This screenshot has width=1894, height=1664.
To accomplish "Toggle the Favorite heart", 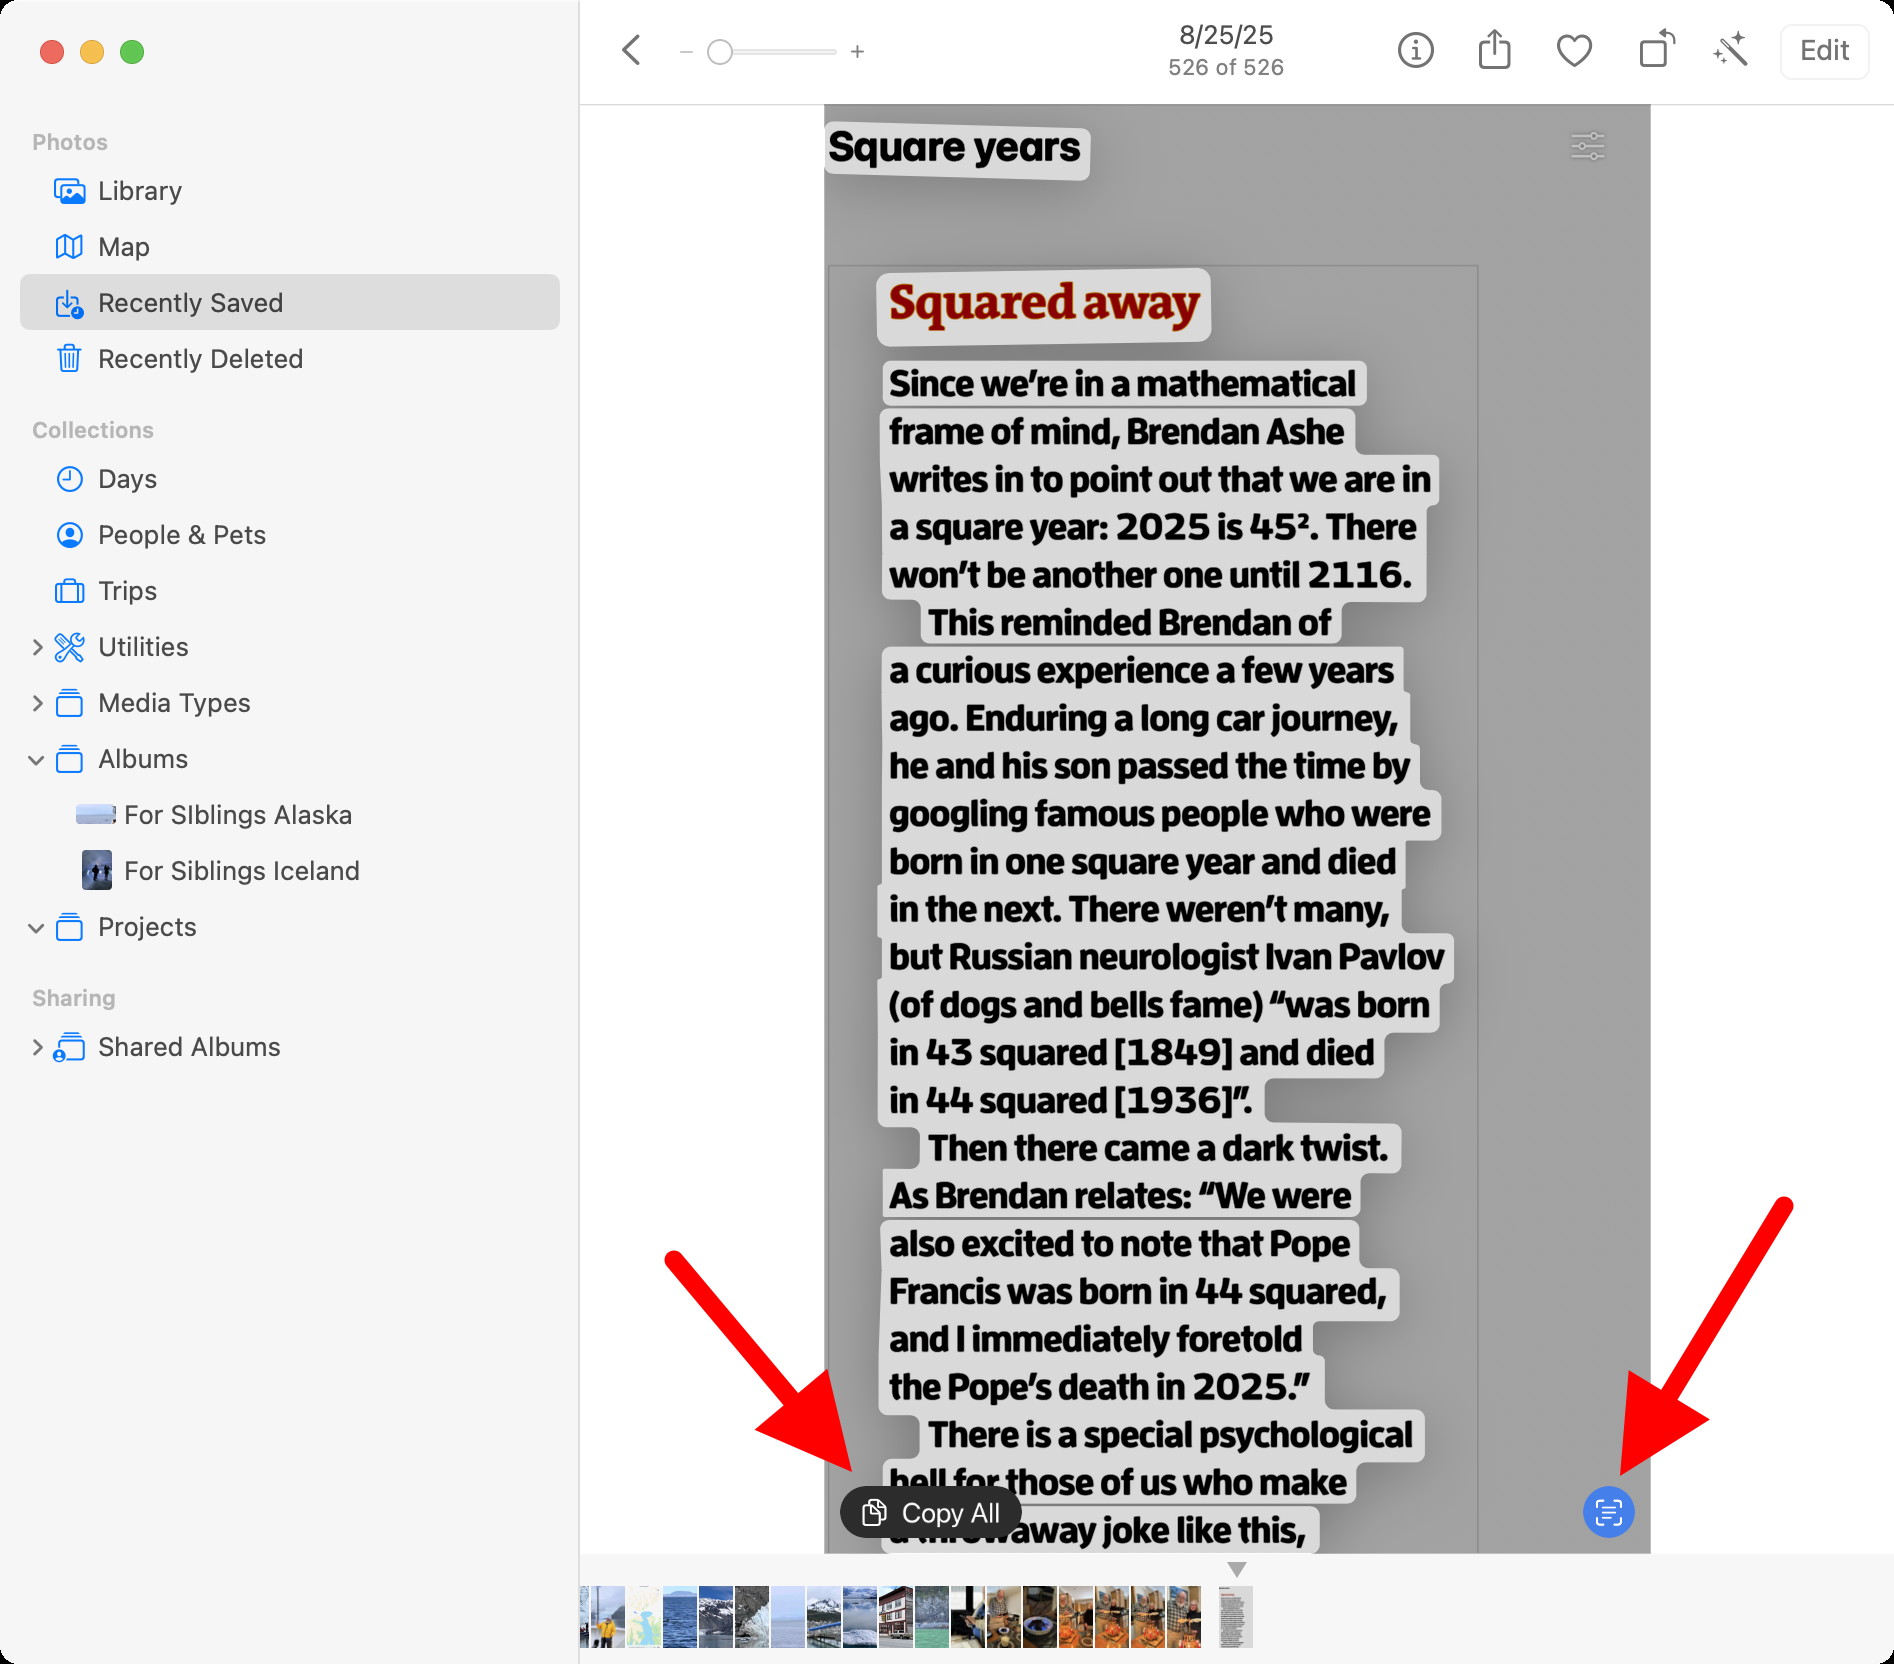I will point(1574,51).
